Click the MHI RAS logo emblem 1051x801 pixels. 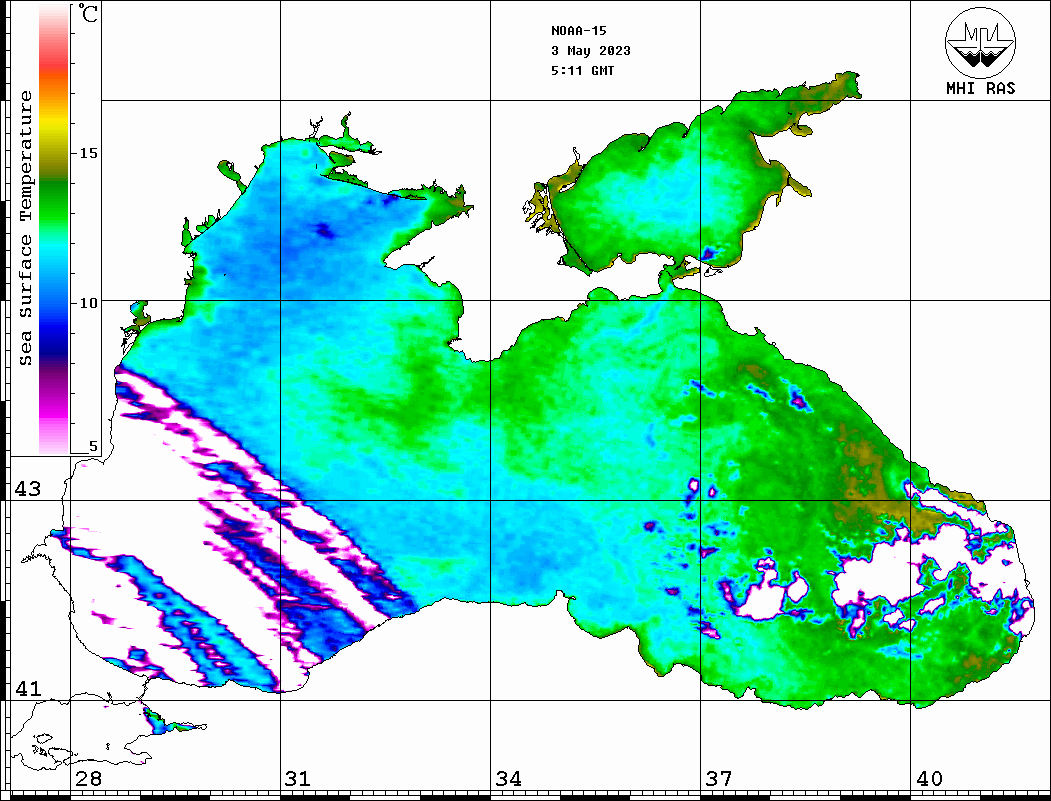pyautogui.click(x=980, y=42)
